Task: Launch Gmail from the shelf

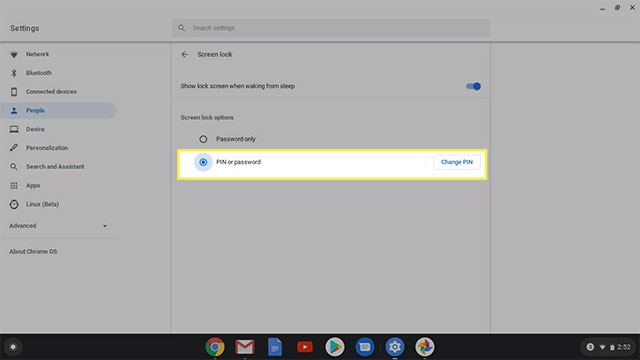Action: pyautogui.click(x=244, y=347)
